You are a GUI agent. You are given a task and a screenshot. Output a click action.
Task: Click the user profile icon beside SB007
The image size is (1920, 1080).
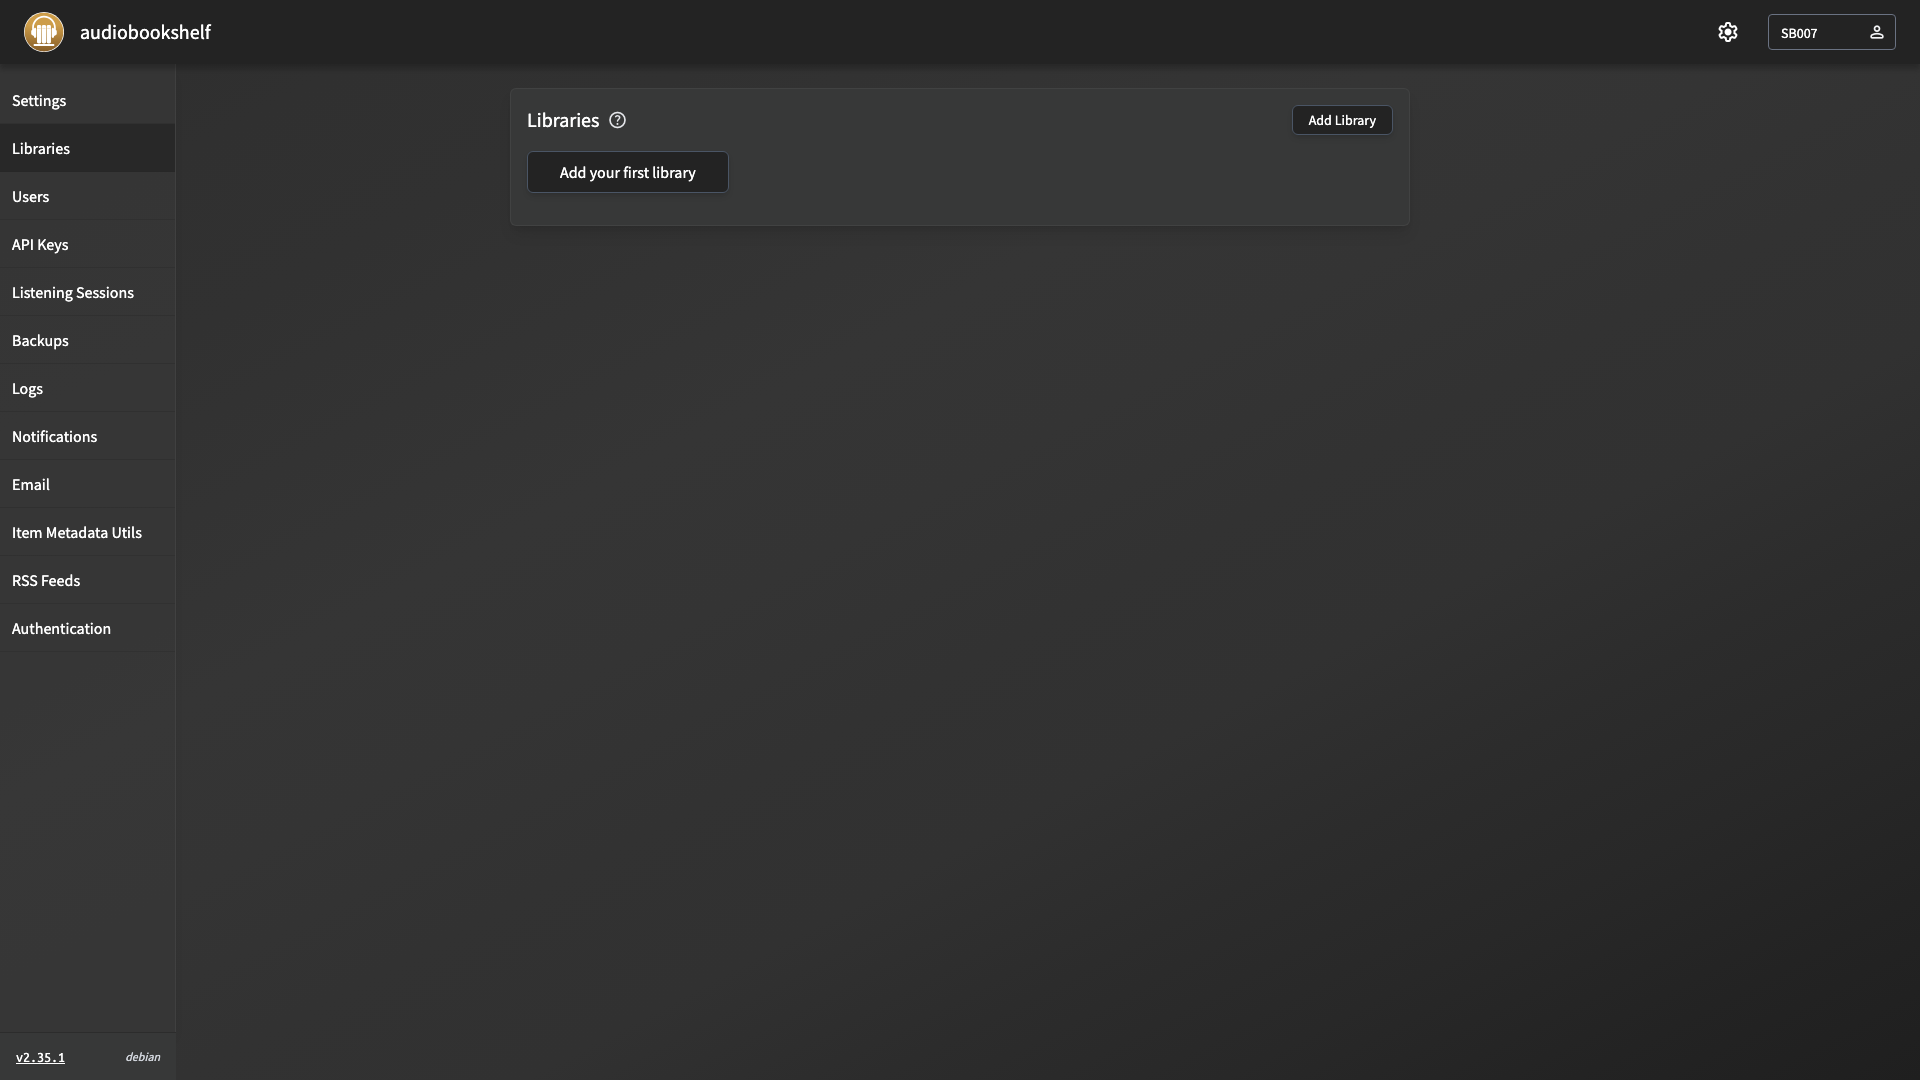1876,32
